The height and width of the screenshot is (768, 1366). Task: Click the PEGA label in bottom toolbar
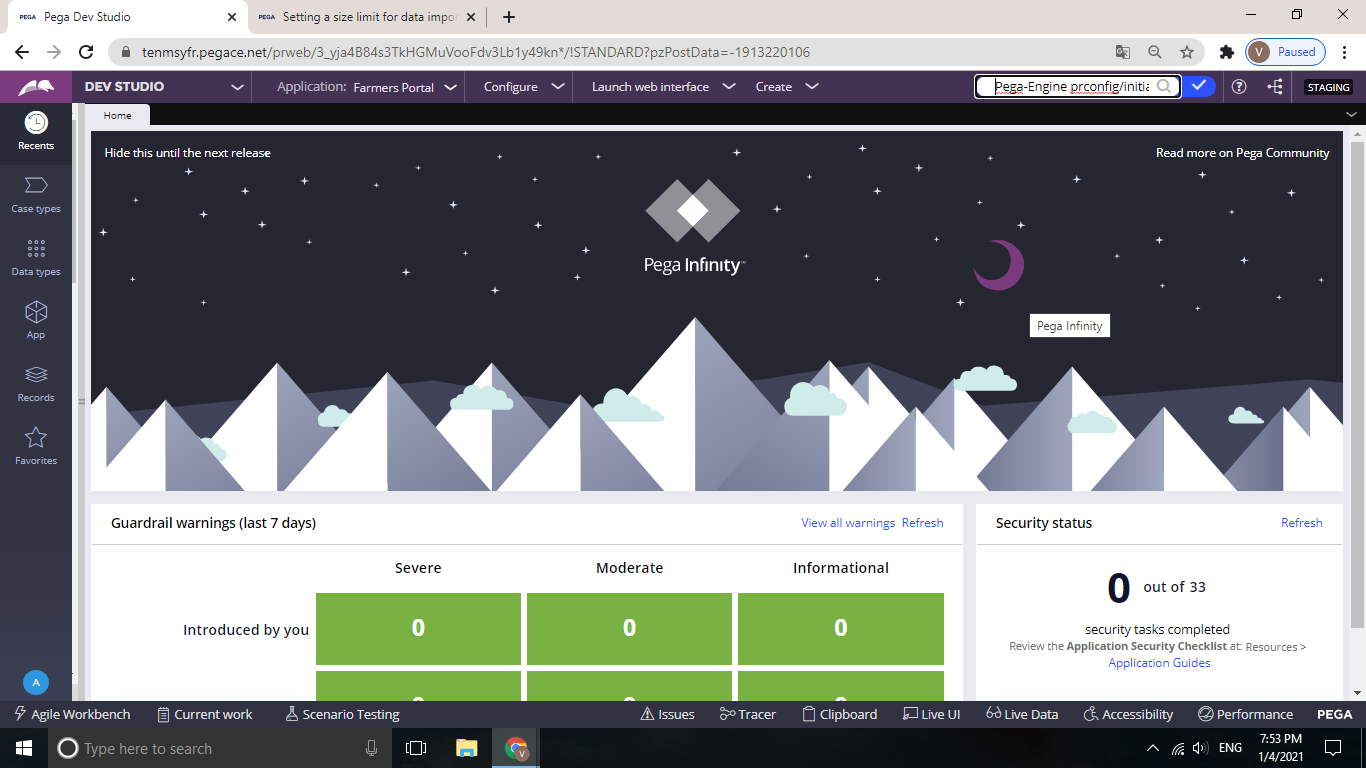pos(1334,714)
